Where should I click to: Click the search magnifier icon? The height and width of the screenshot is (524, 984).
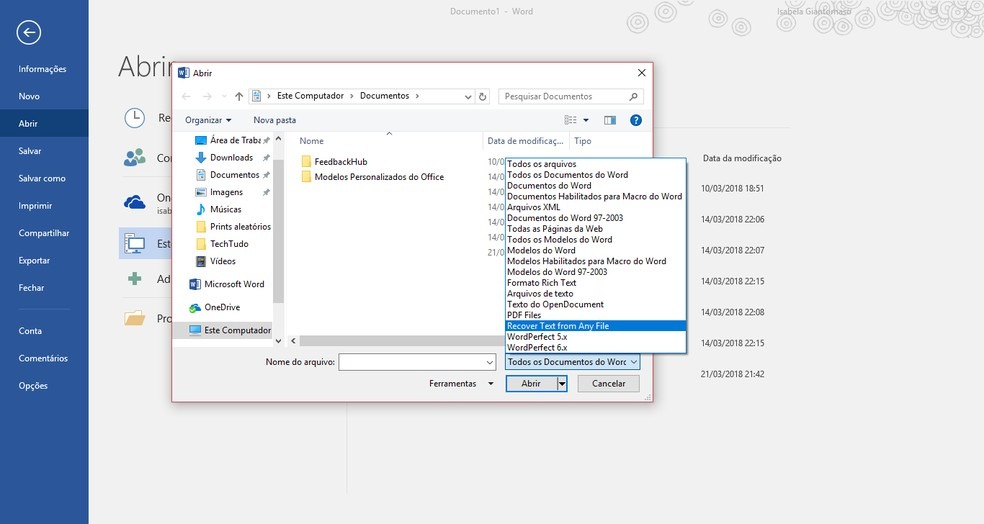tap(633, 96)
